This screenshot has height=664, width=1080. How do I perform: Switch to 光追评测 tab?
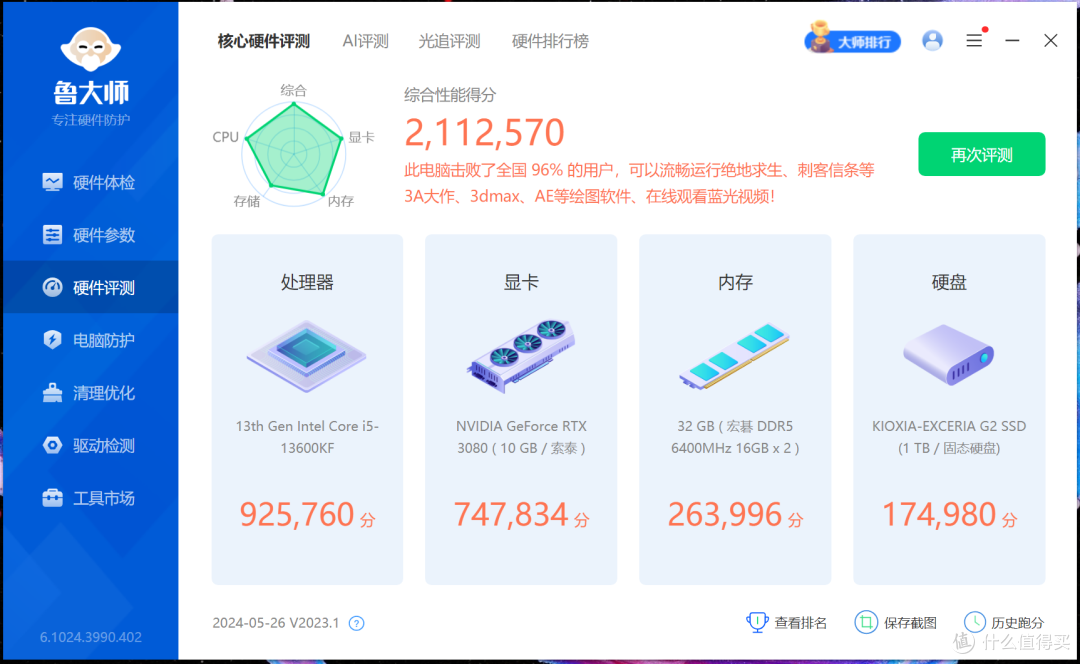[x=449, y=41]
